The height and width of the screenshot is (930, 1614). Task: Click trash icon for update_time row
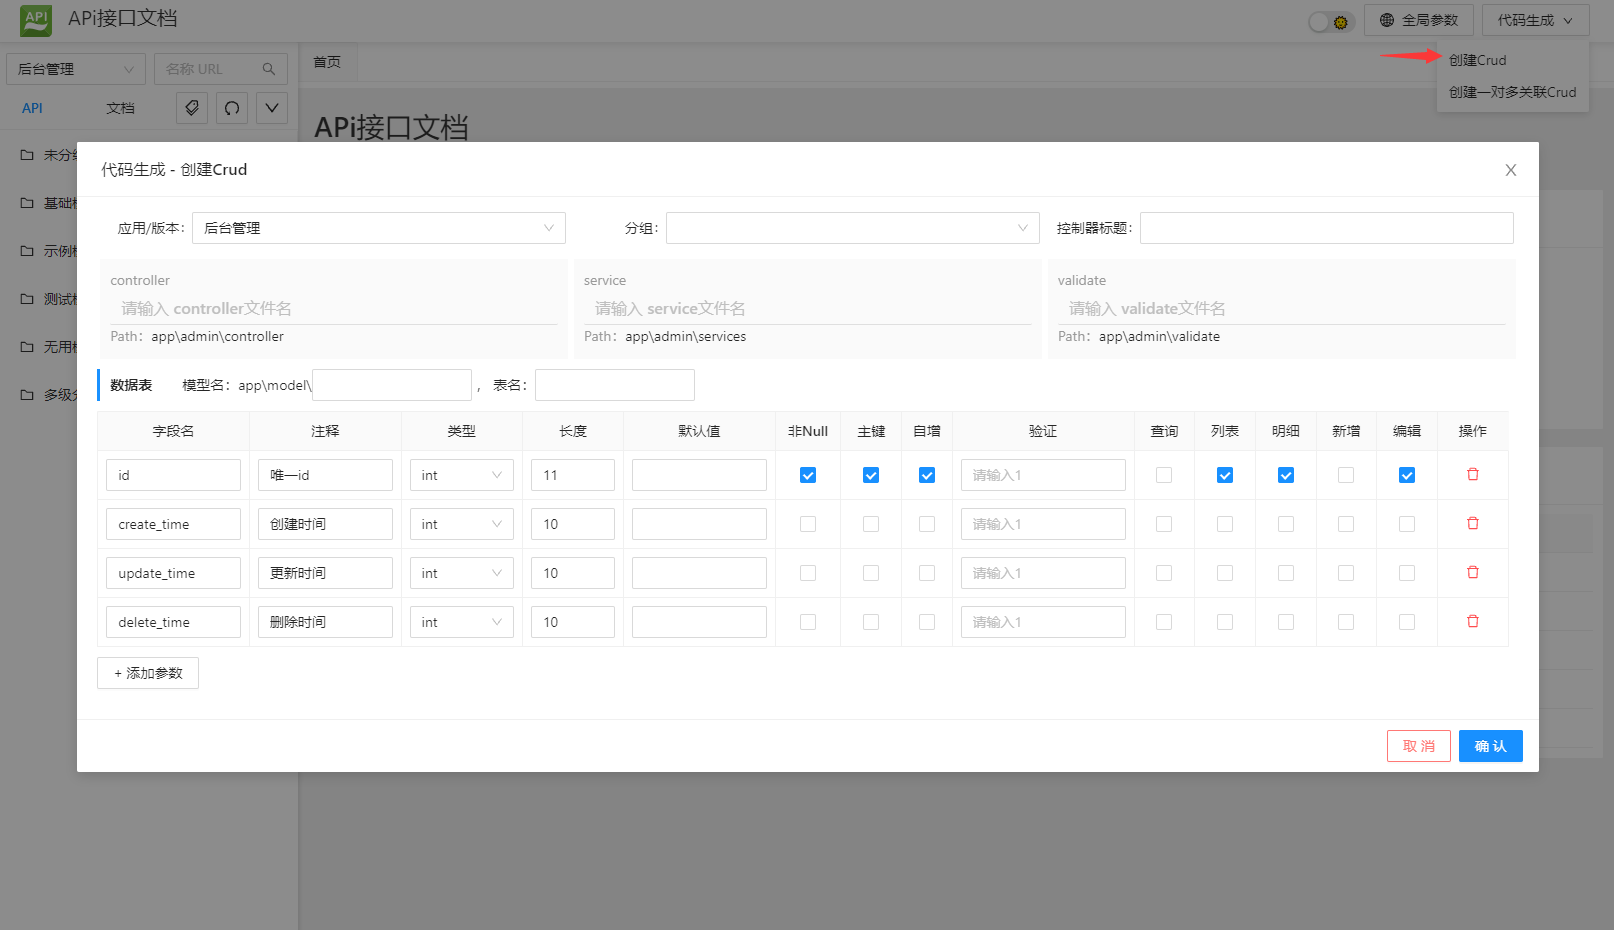point(1472,573)
